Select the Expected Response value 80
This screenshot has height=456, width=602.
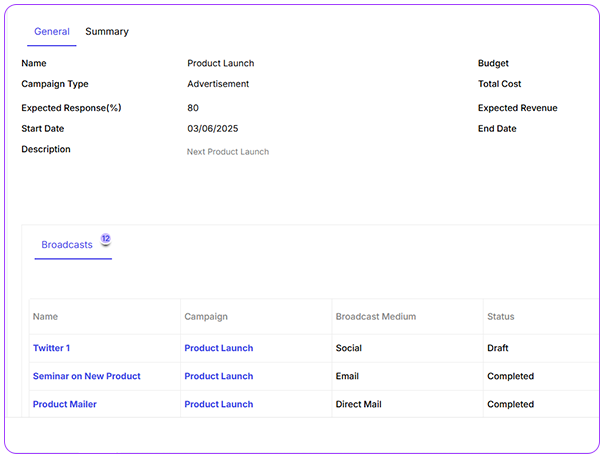[x=192, y=108]
